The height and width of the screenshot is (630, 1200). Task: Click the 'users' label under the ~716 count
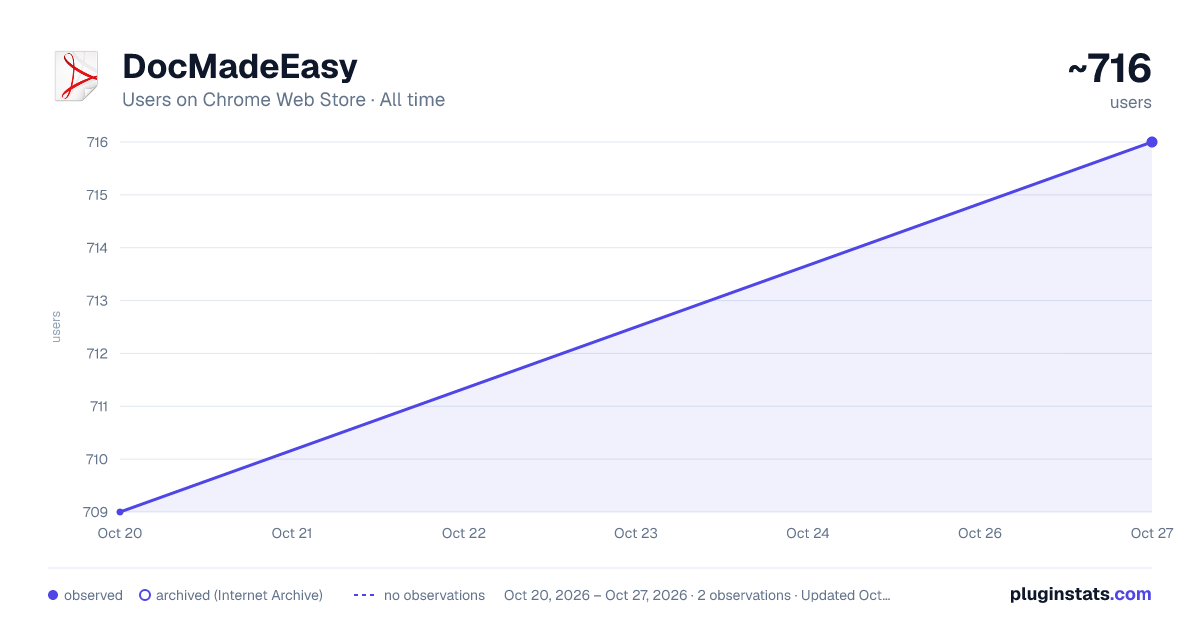pyautogui.click(x=1131, y=102)
